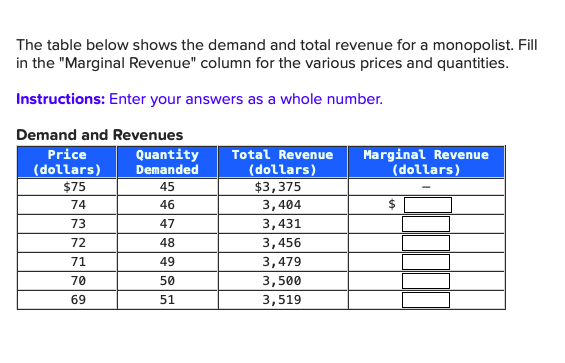
Task: Select marginal revenue input for price 69
Action: tap(426, 300)
